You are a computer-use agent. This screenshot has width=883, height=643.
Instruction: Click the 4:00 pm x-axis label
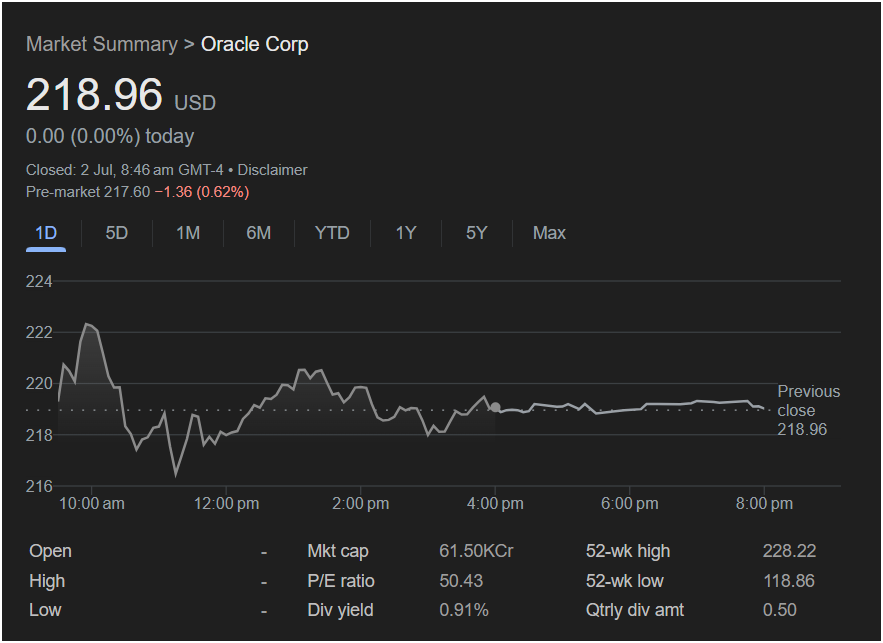coord(495,504)
